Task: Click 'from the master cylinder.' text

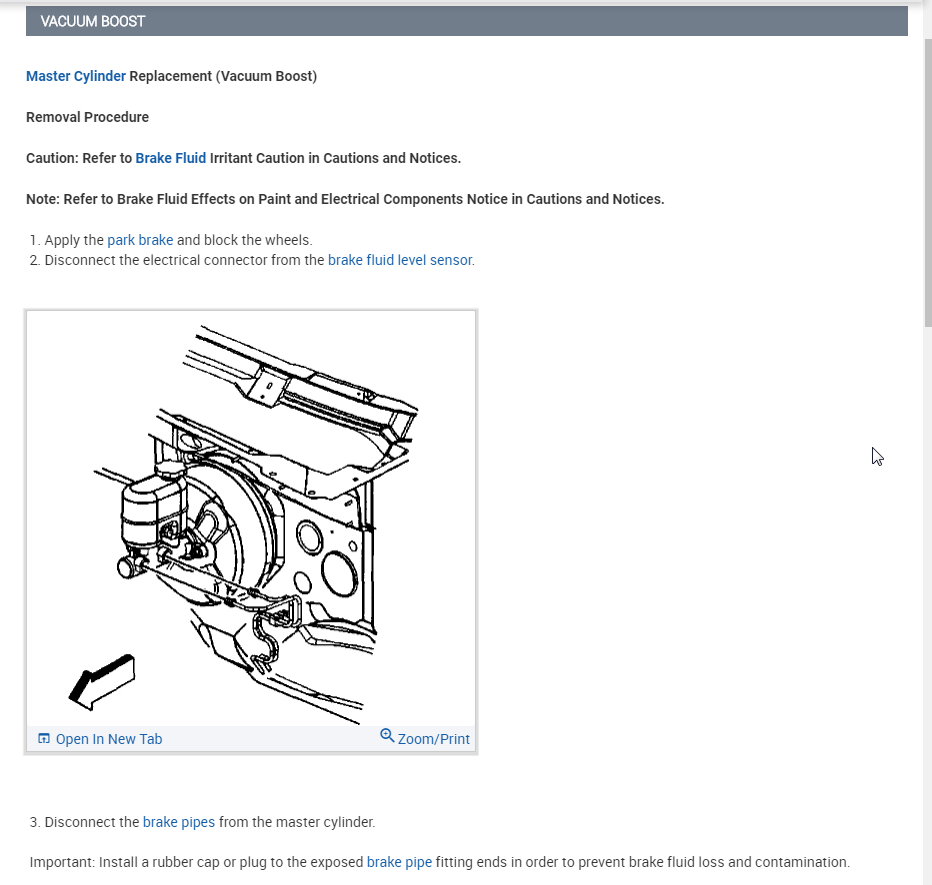Action: click(297, 822)
